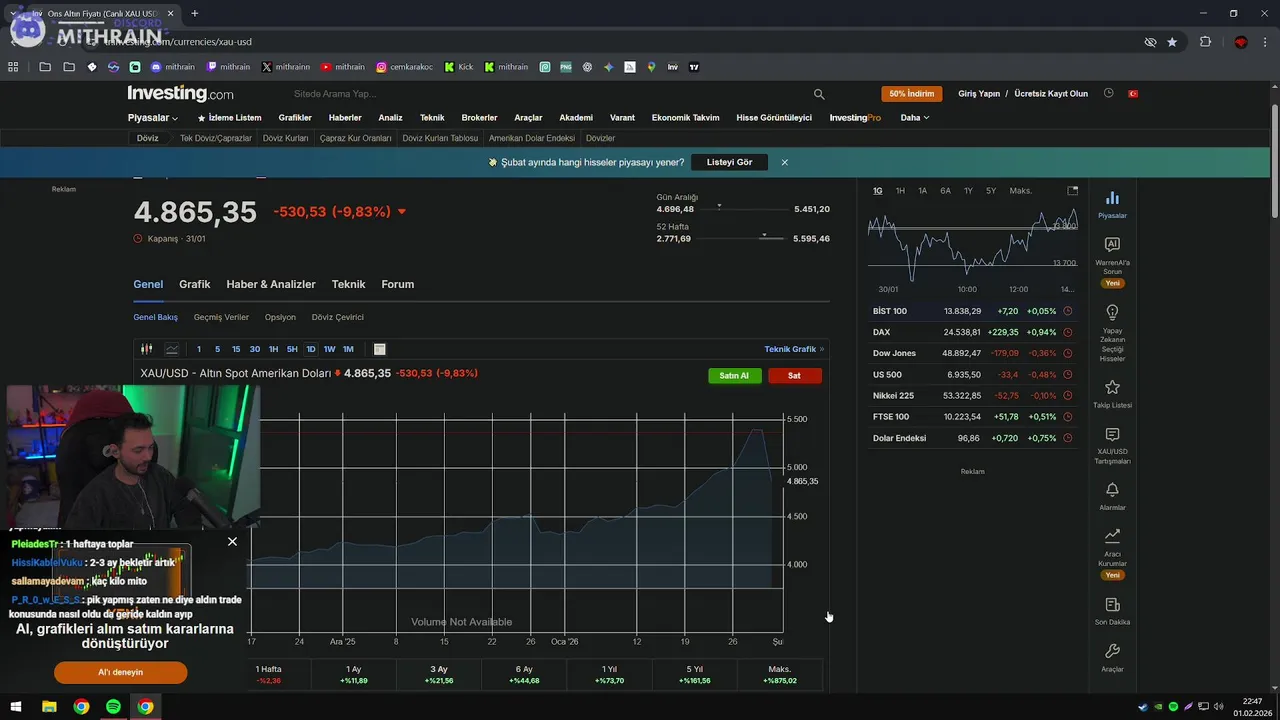The width and height of the screenshot is (1280, 720).
Task: Select the 6 Ay performance period
Action: point(524,674)
